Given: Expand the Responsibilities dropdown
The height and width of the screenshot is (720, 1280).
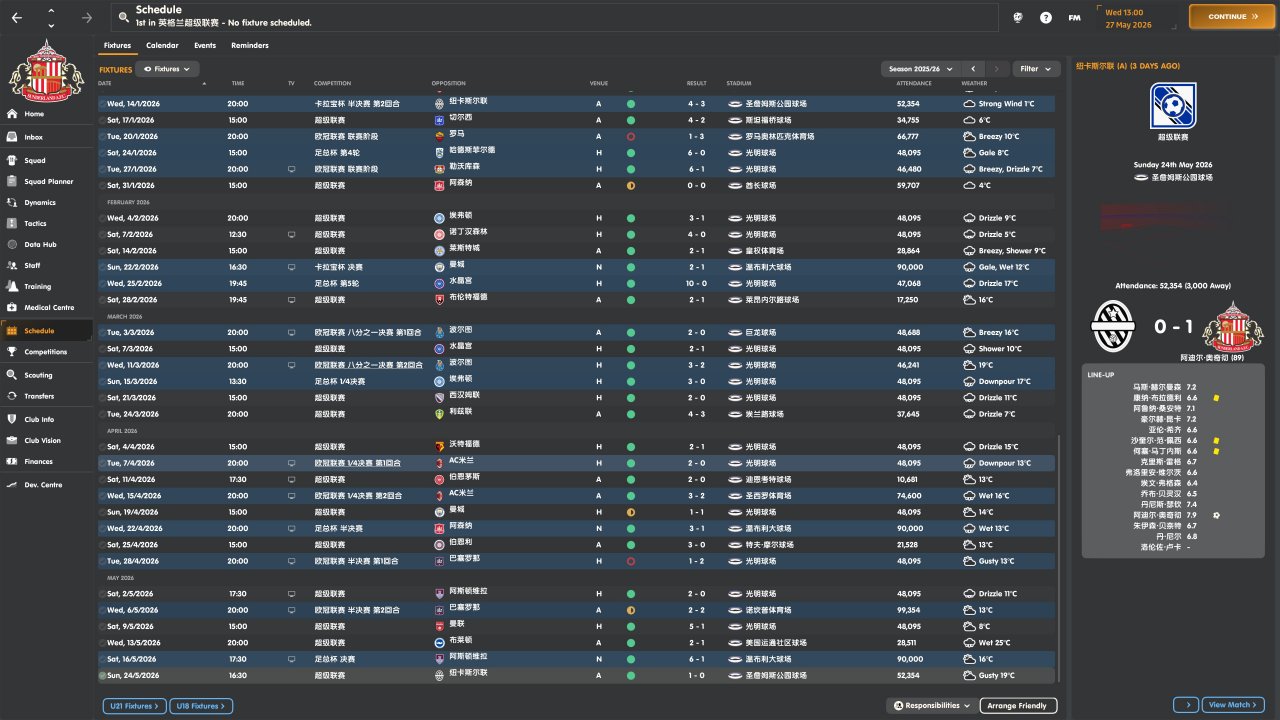Looking at the screenshot, I should (930, 706).
